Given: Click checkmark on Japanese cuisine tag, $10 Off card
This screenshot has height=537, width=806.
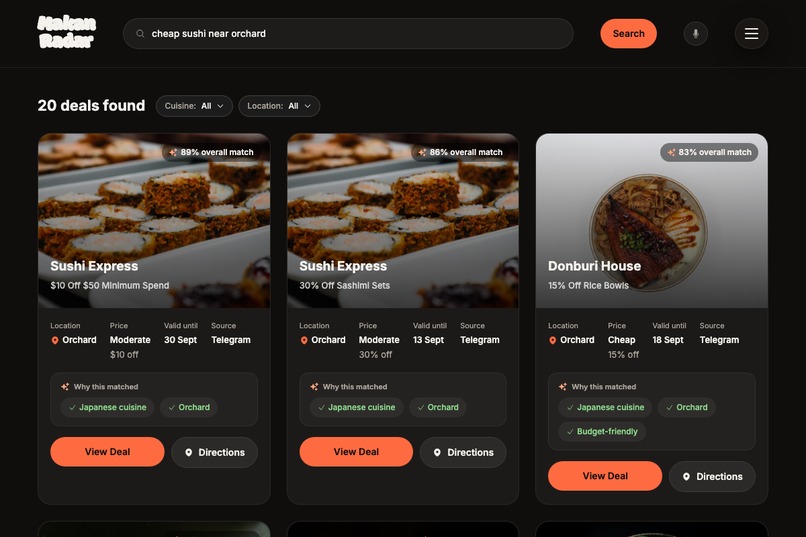Looking at the screenshot, I should (72, 408).
